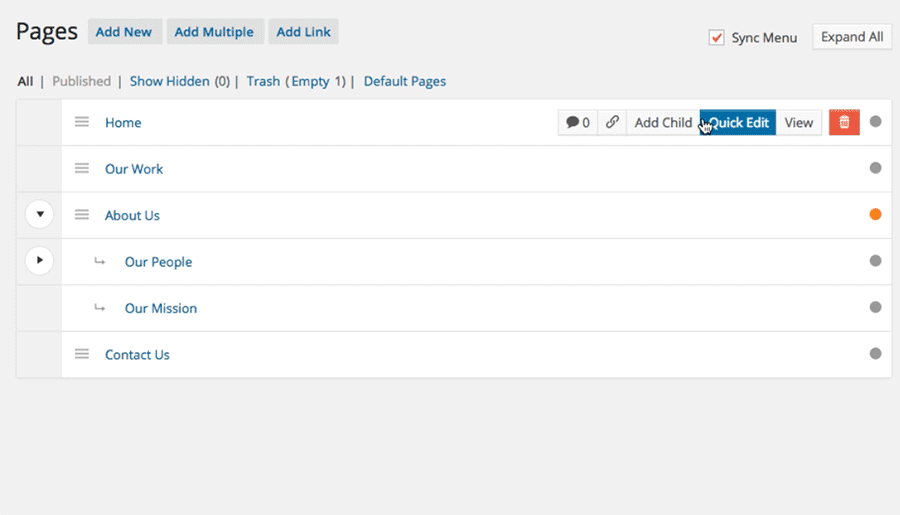The width and height of the screenshot is (900, 515).
Task: Switch to the Published filter
Action: coord(82,81)
